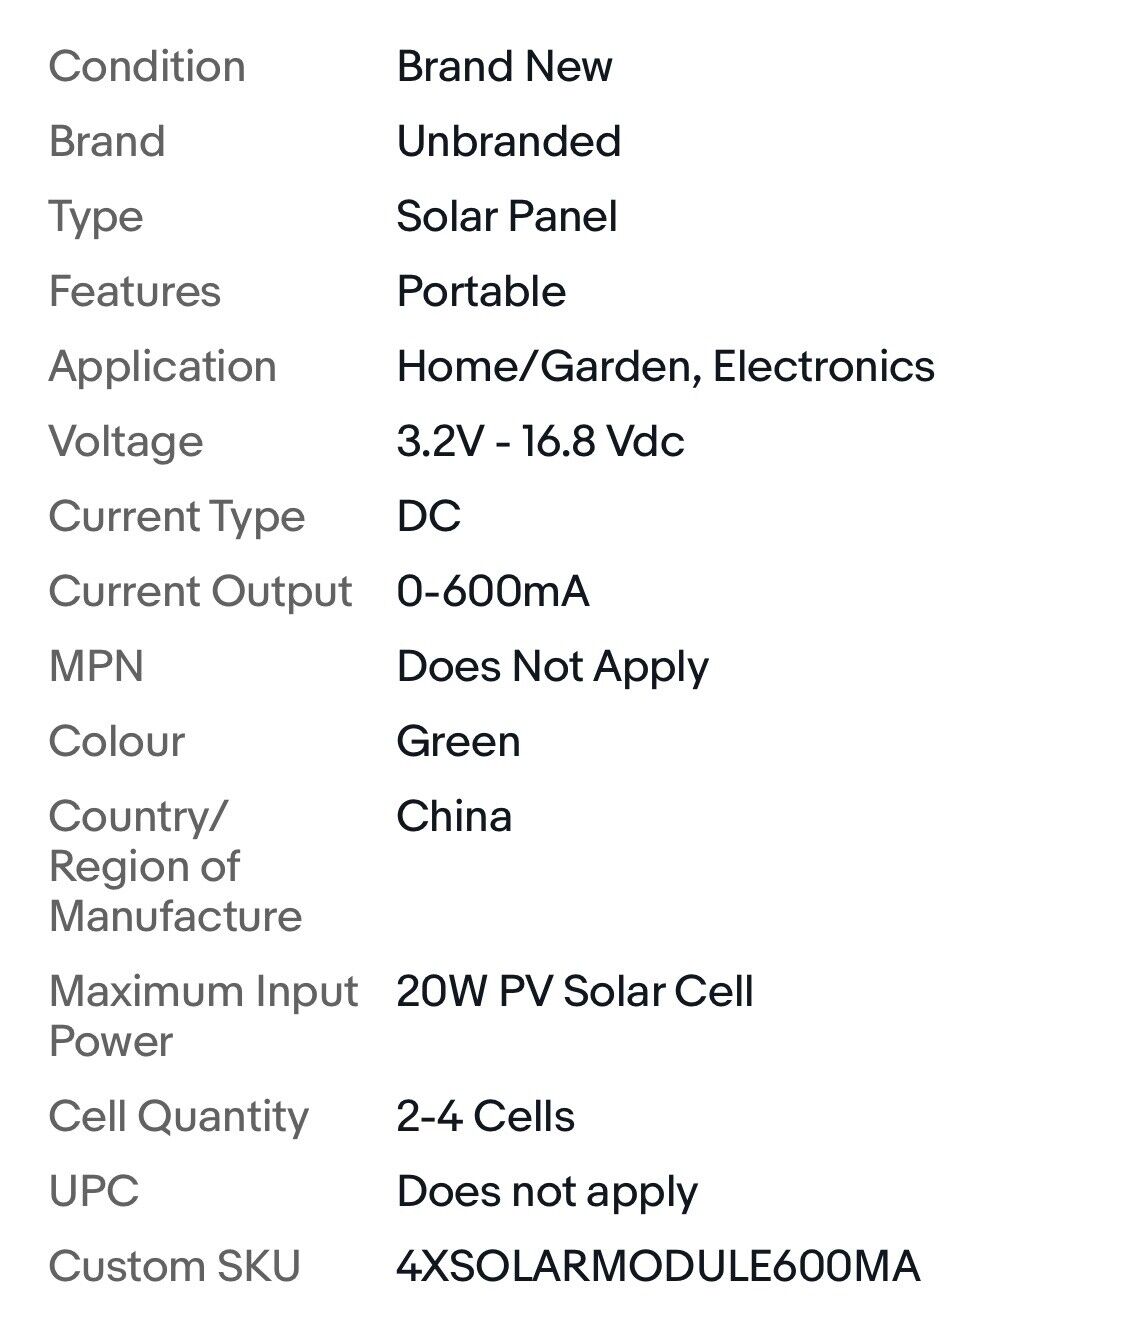Select the "Custom SKU" label
This screenshot has width=1125, height=1322.
(174, 1267)
